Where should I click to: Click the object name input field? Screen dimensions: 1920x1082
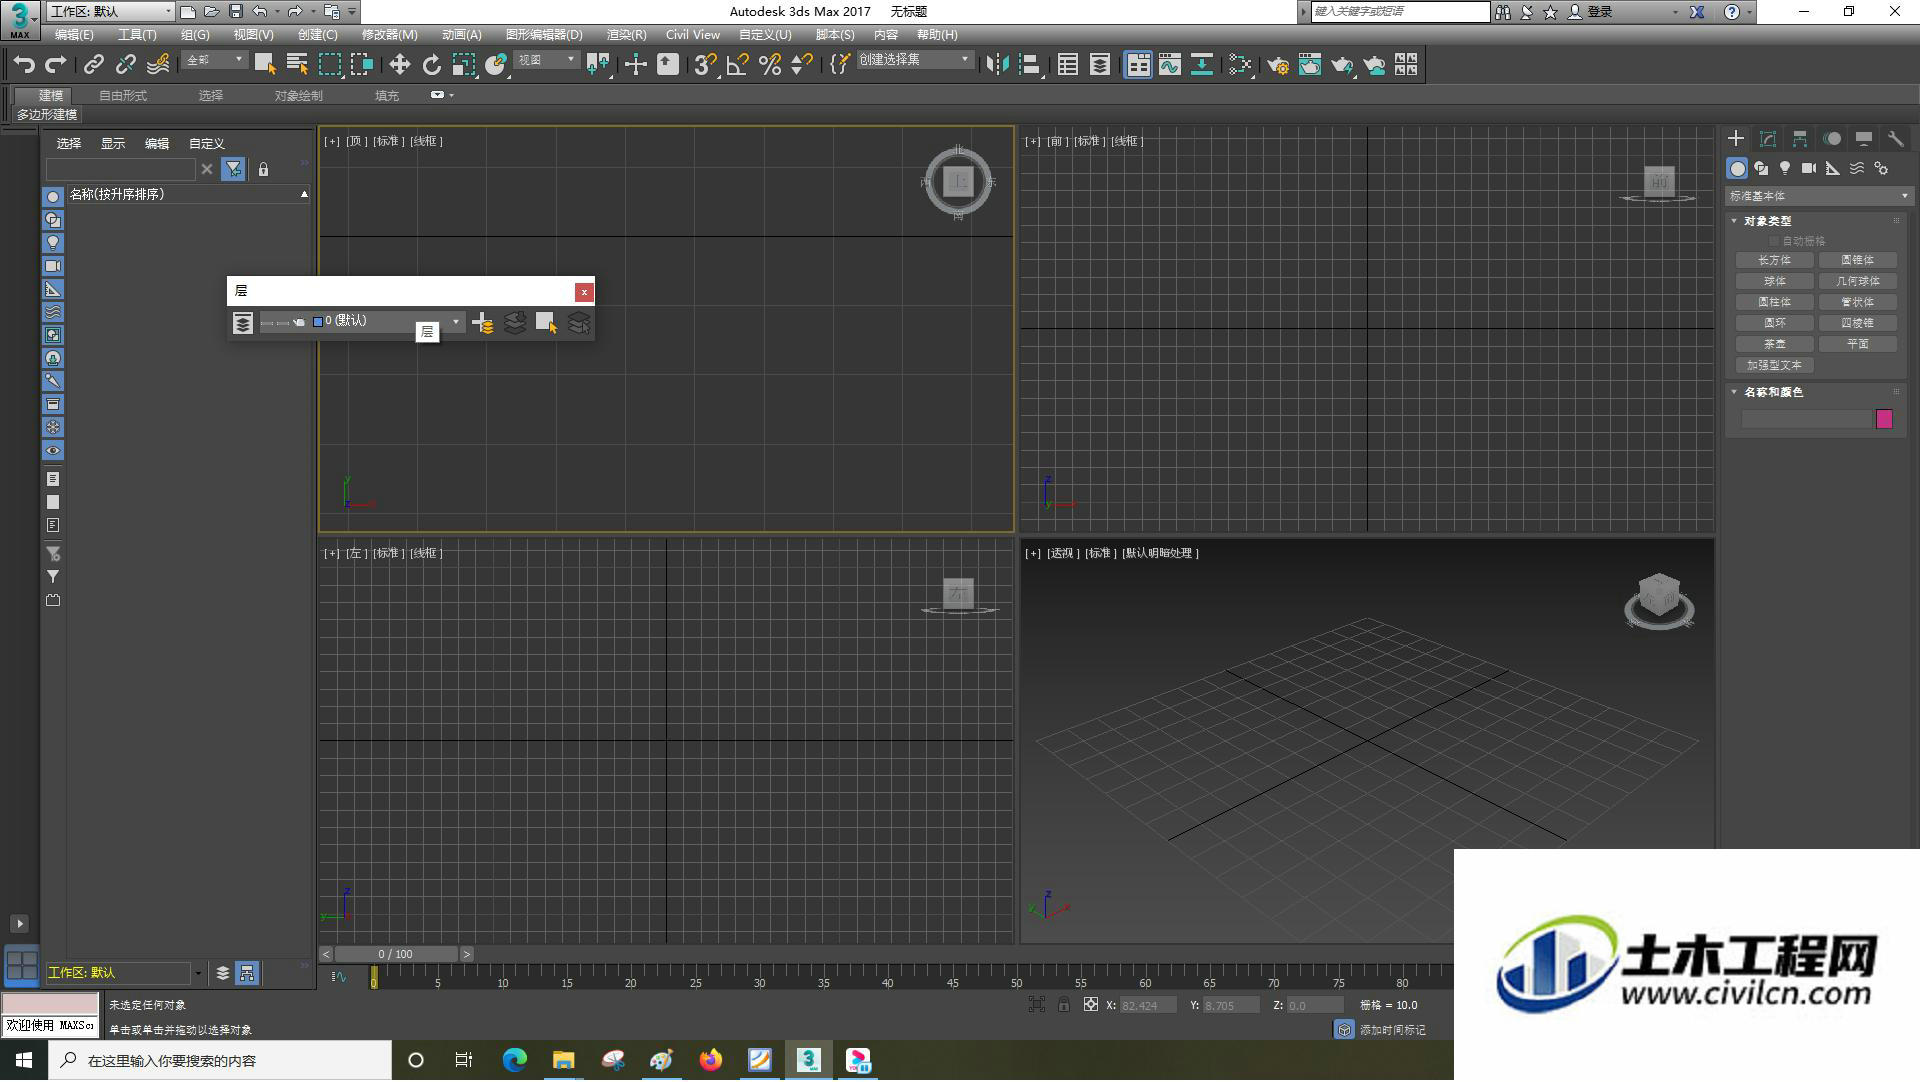[x=1806, y=420]
